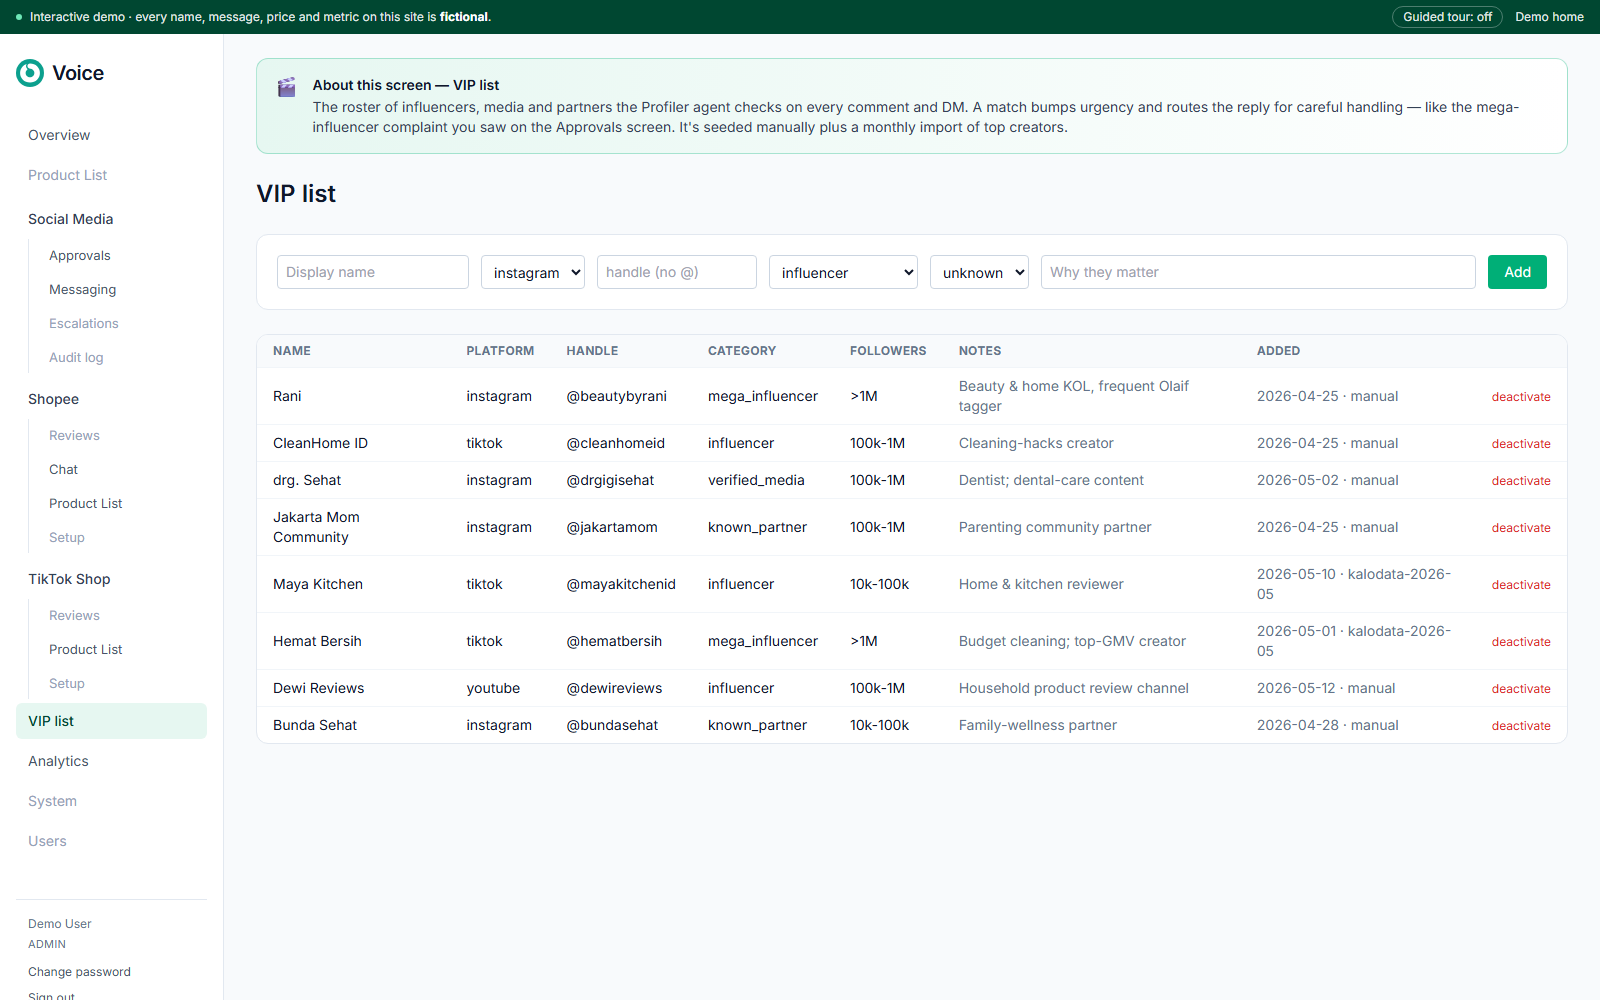Deactivate the Rani VIP entry
Screen dimensions: 1600x1000
(1521, 397)
